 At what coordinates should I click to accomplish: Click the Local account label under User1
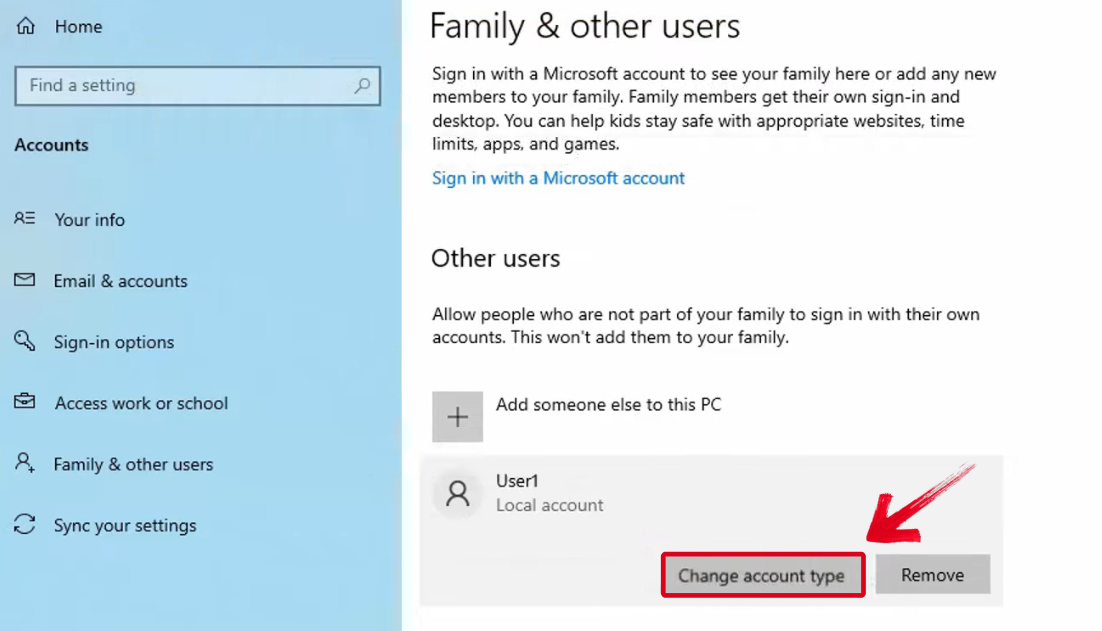[549, 506]
